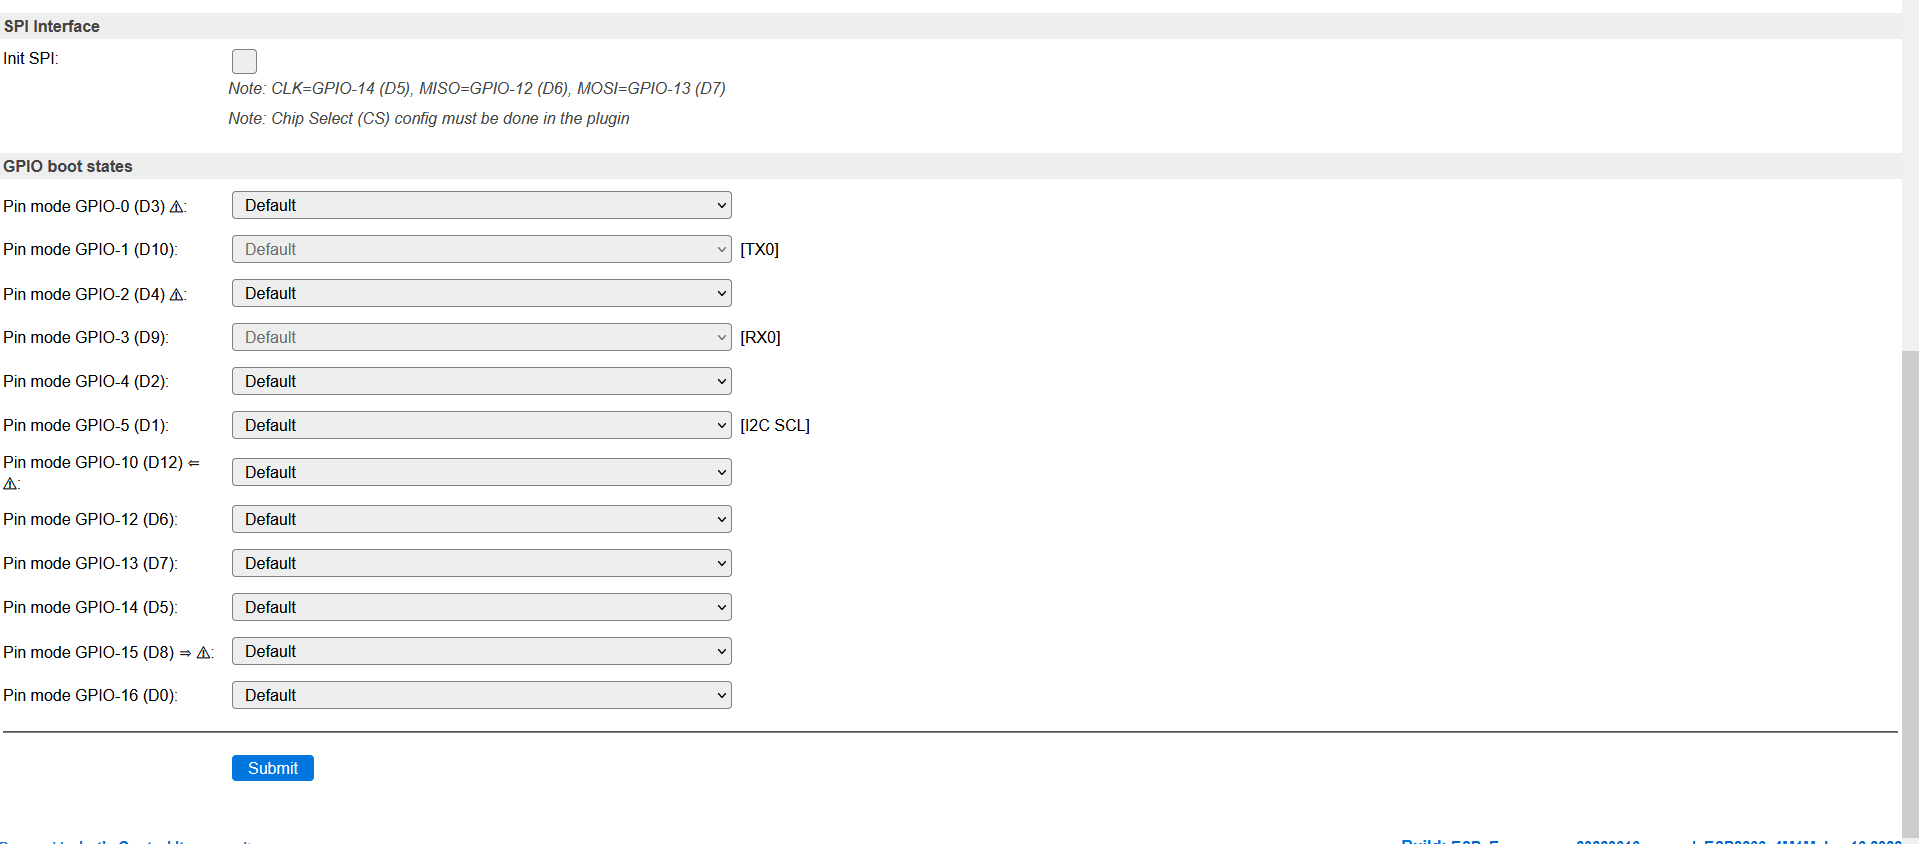Click the disabled GPIO-1 (D10) TX0 dropdown

click(x=481, y=249)
